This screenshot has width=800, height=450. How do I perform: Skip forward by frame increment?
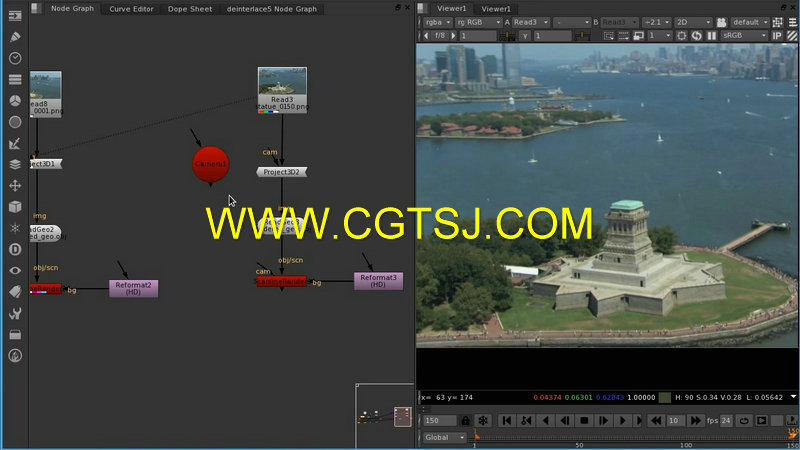pyautogui.click(x=695, y=421)
